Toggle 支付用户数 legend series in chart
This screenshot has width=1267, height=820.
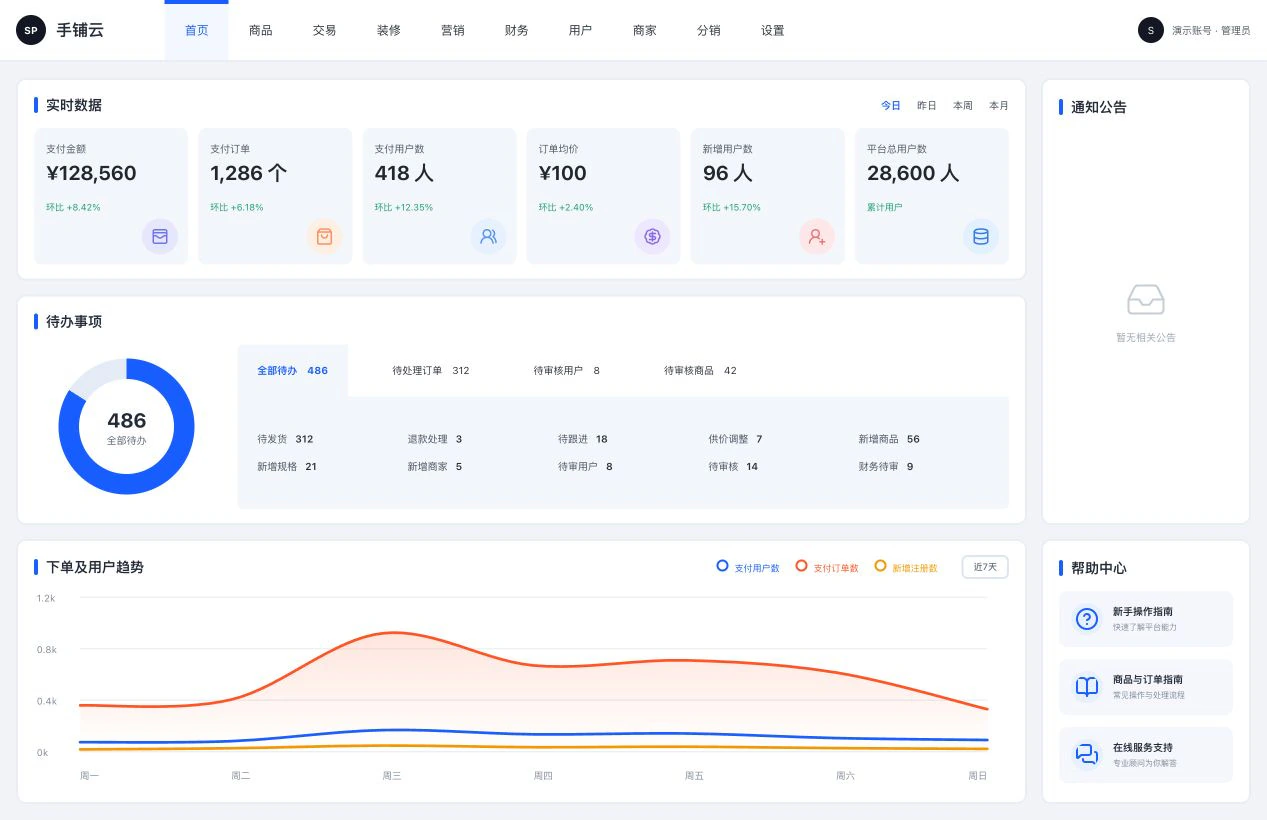click(748, 567)
